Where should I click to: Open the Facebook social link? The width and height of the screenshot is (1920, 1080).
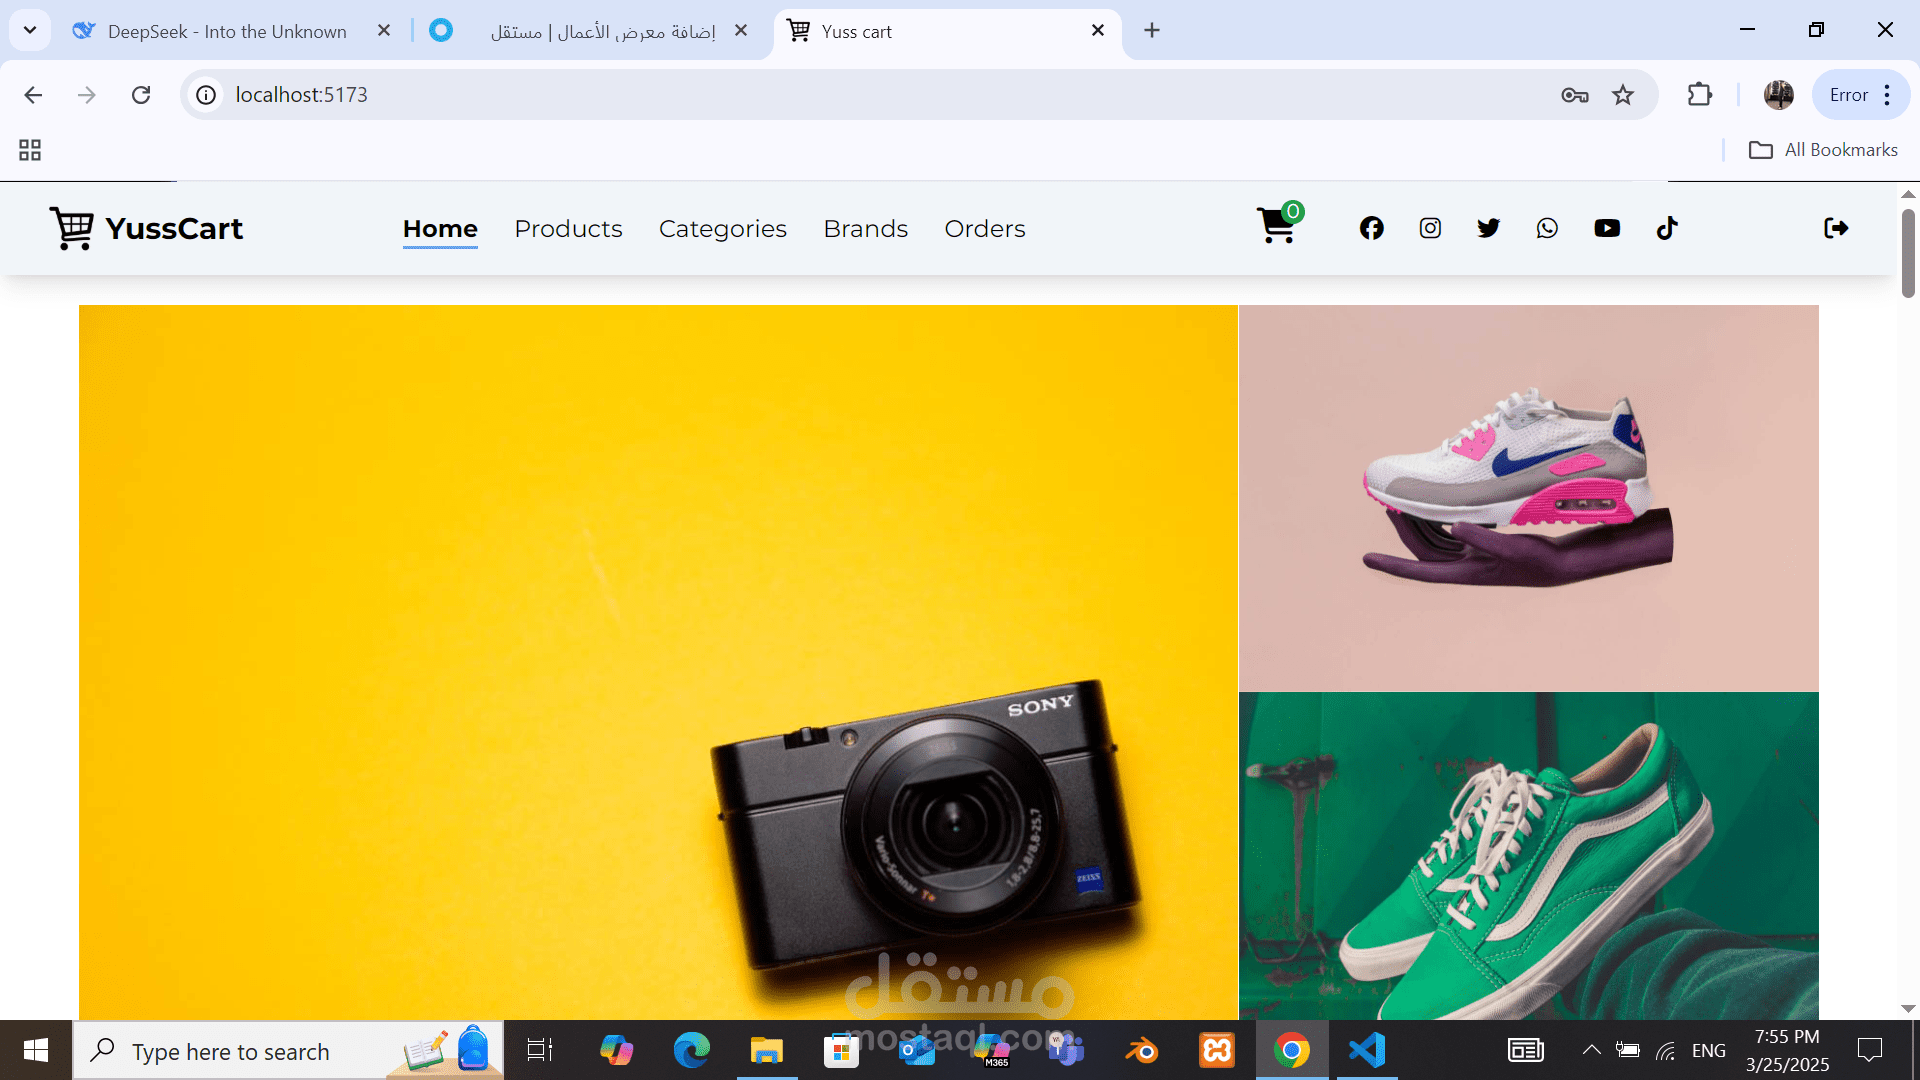1372,228
